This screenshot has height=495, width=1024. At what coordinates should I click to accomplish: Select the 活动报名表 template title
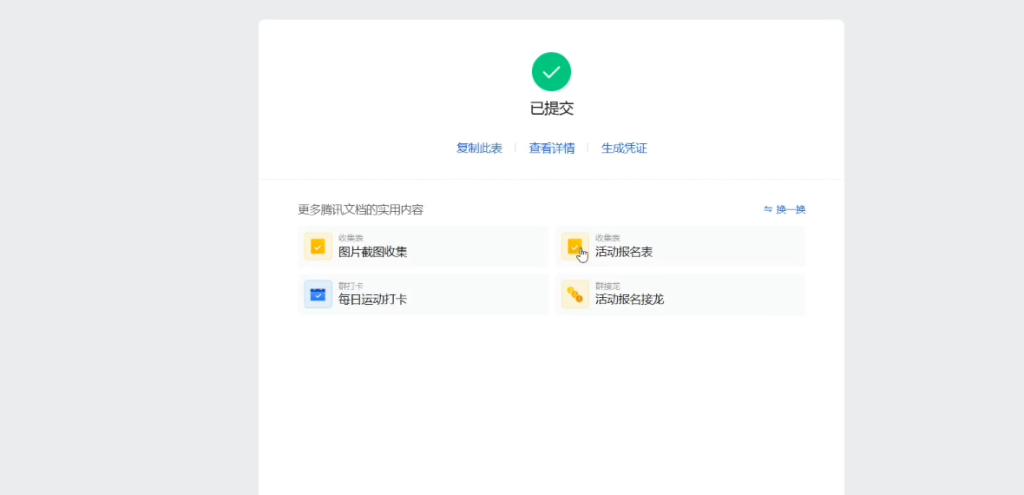click(x=624, y=252)
